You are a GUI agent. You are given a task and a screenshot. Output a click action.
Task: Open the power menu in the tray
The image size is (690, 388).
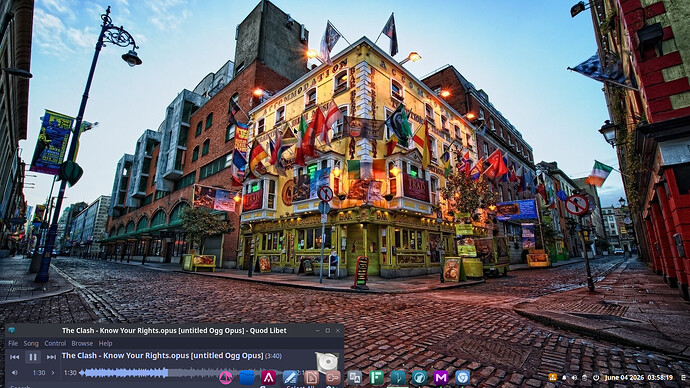(596, 377)
